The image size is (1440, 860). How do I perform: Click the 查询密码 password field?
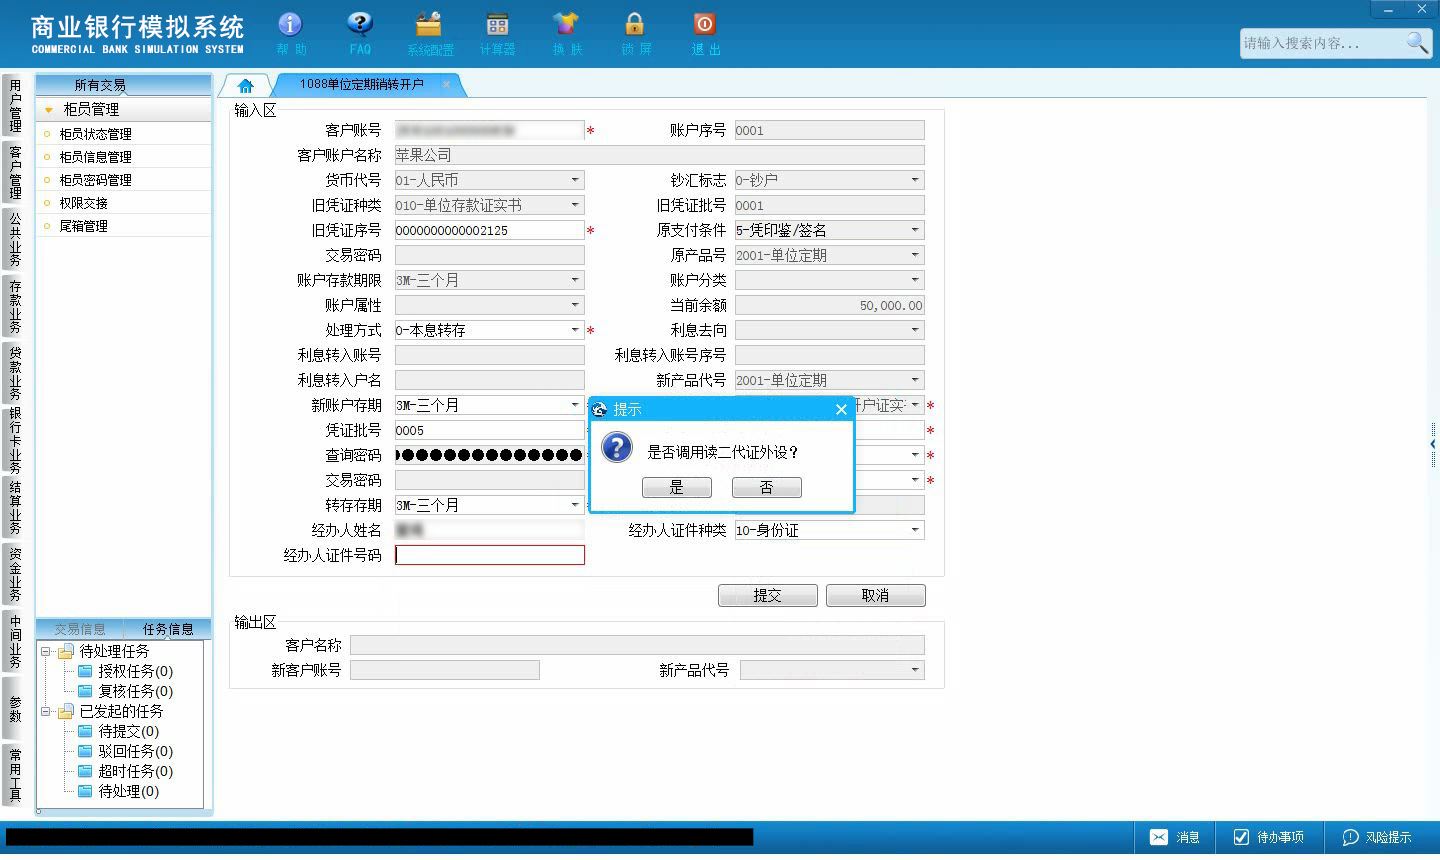pos(490,455)
